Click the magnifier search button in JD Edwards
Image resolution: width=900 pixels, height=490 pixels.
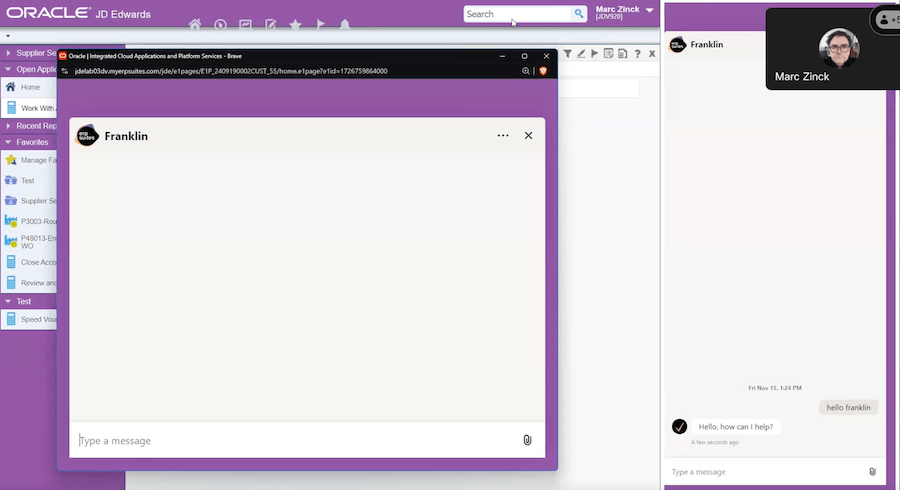[579, 14]
